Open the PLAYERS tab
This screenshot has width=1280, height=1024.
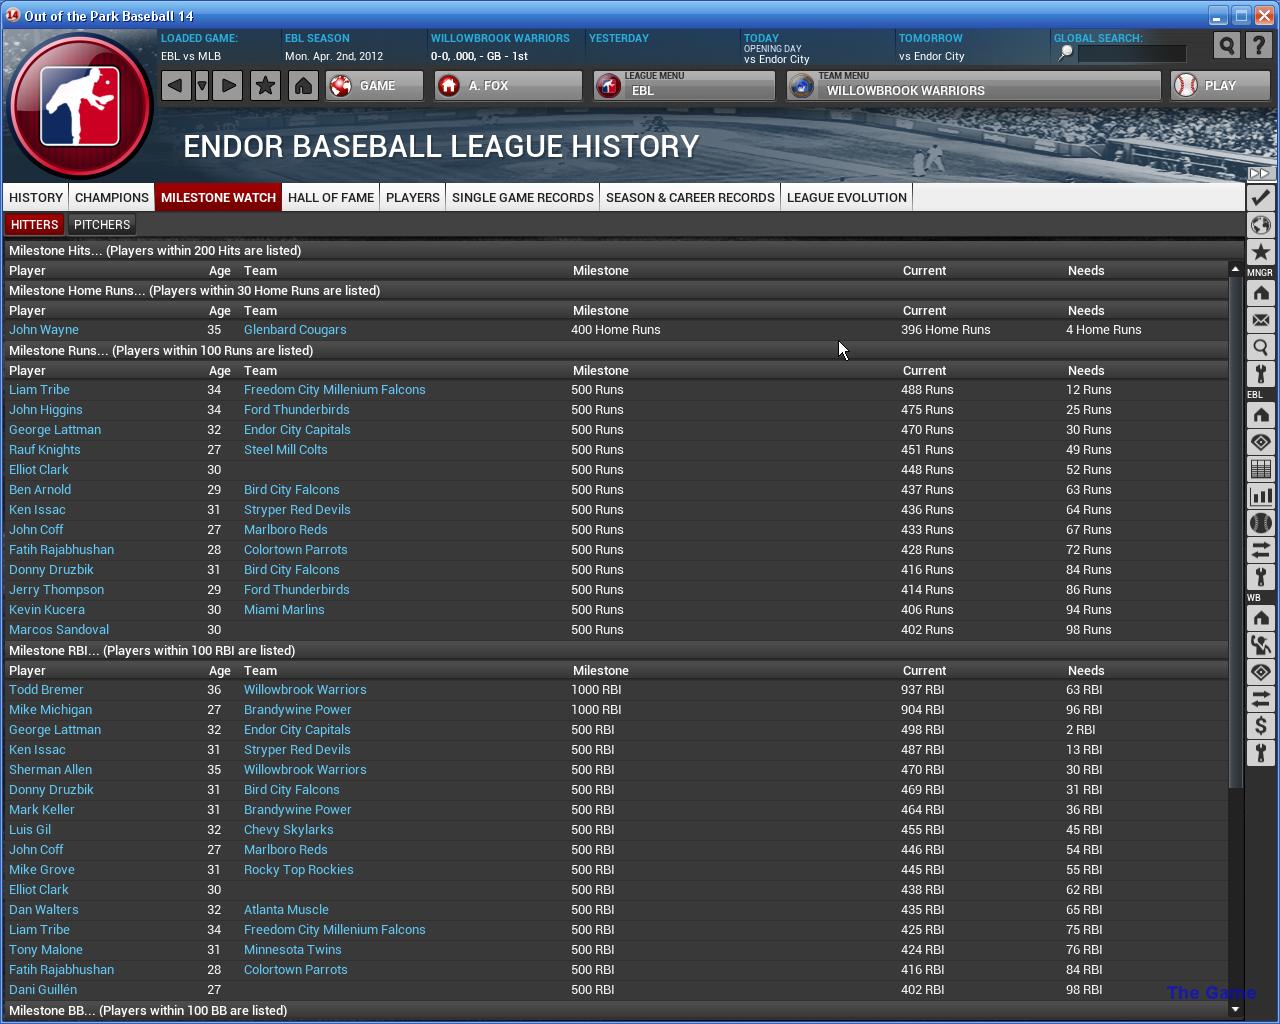click(413, 197)
